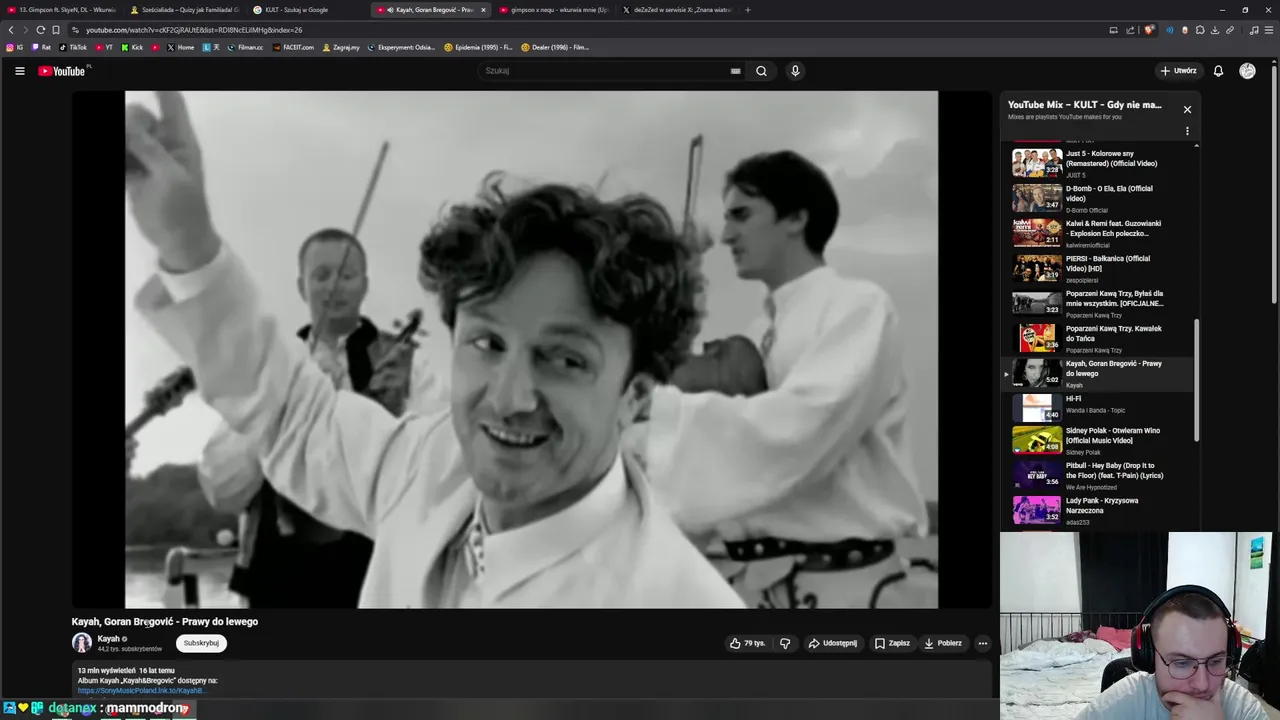Close the YouTube Mix playlist panel

pos(1187,109)
